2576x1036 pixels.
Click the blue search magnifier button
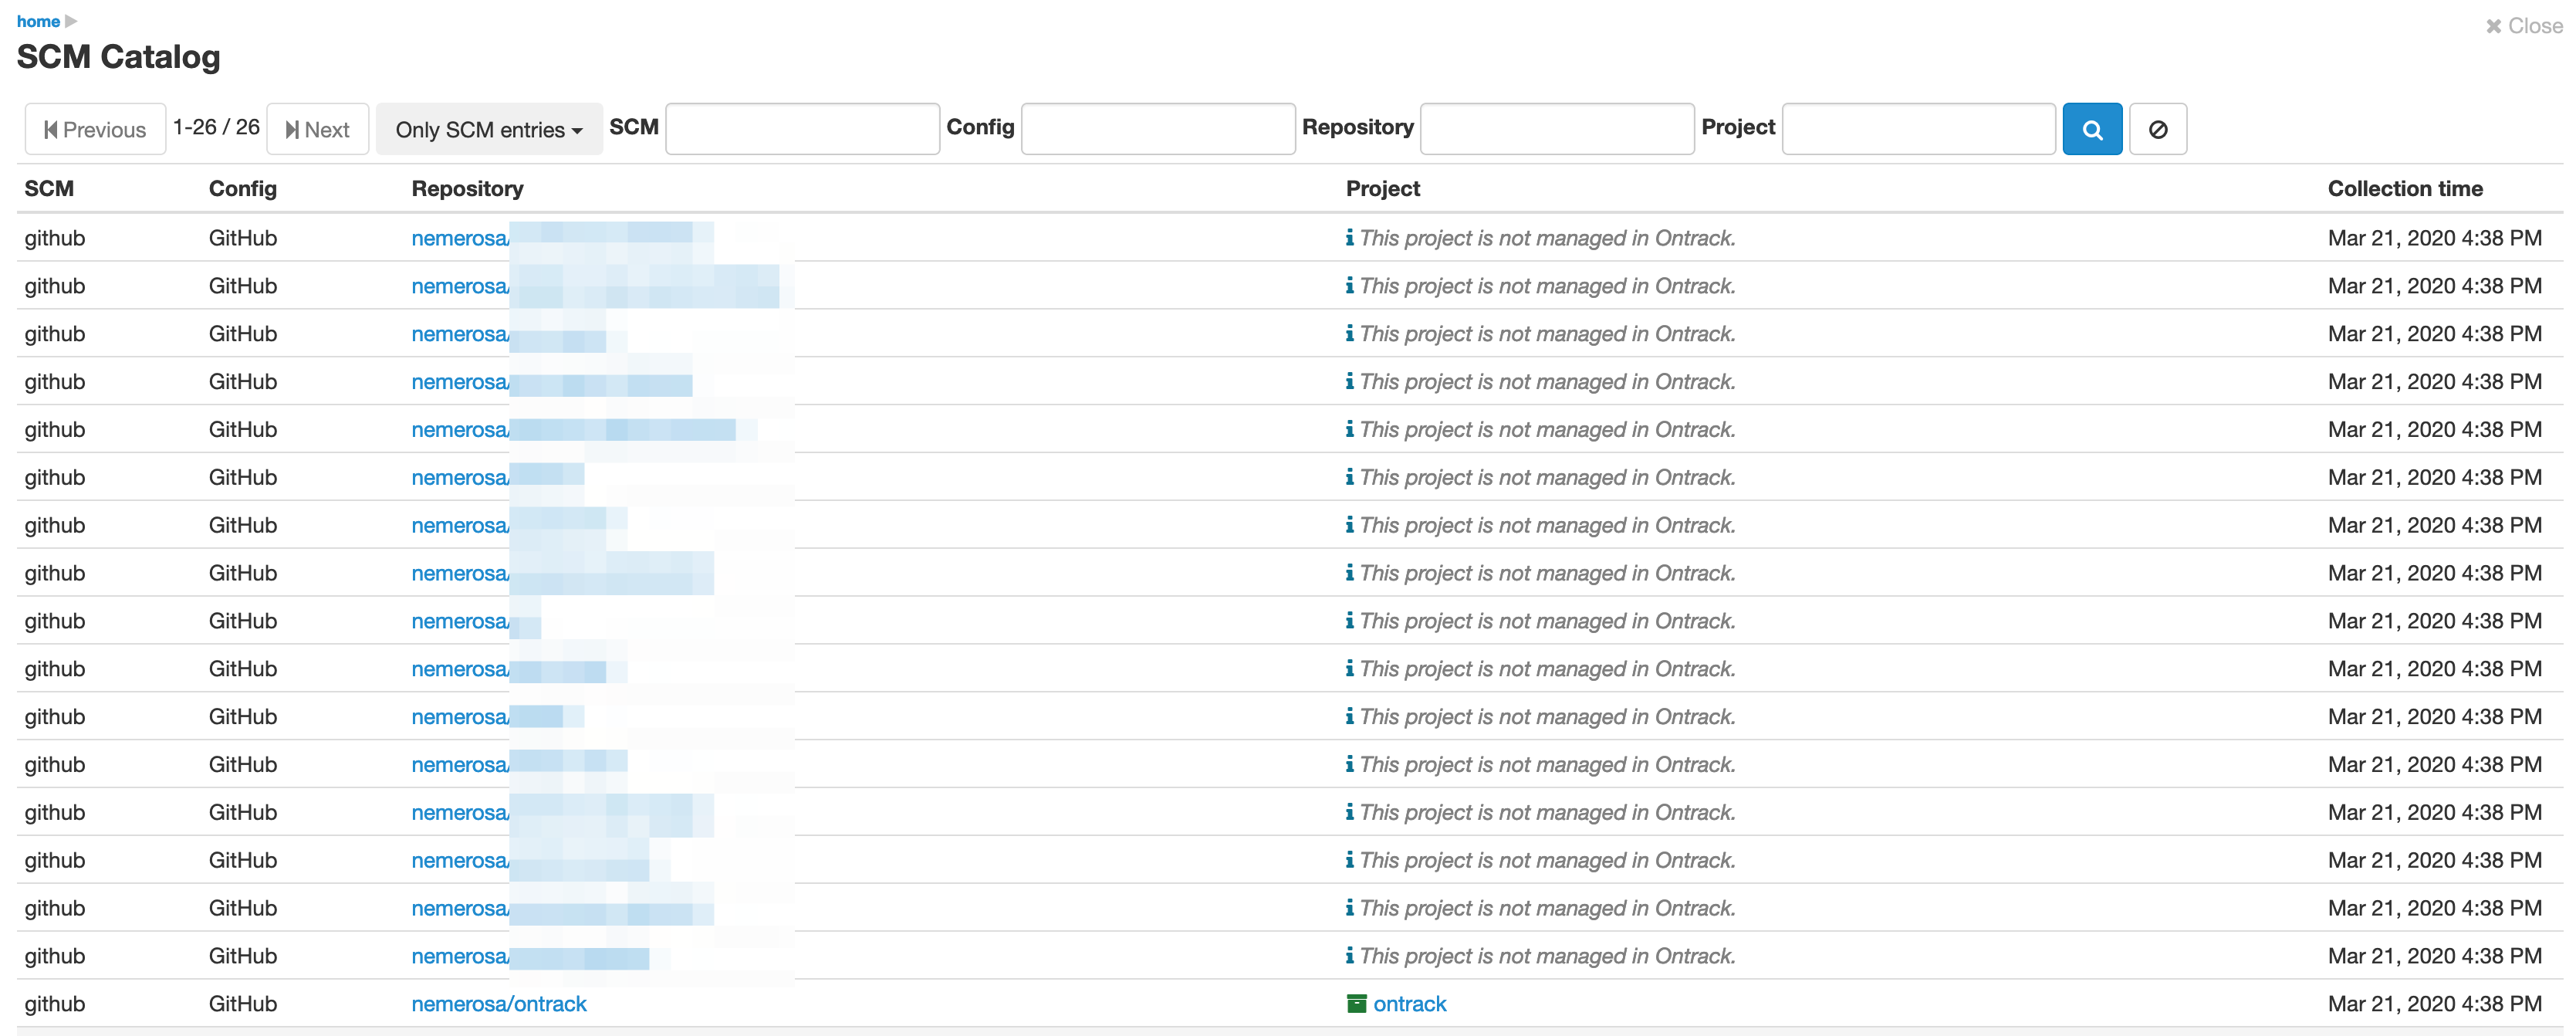click(2091, 129)
